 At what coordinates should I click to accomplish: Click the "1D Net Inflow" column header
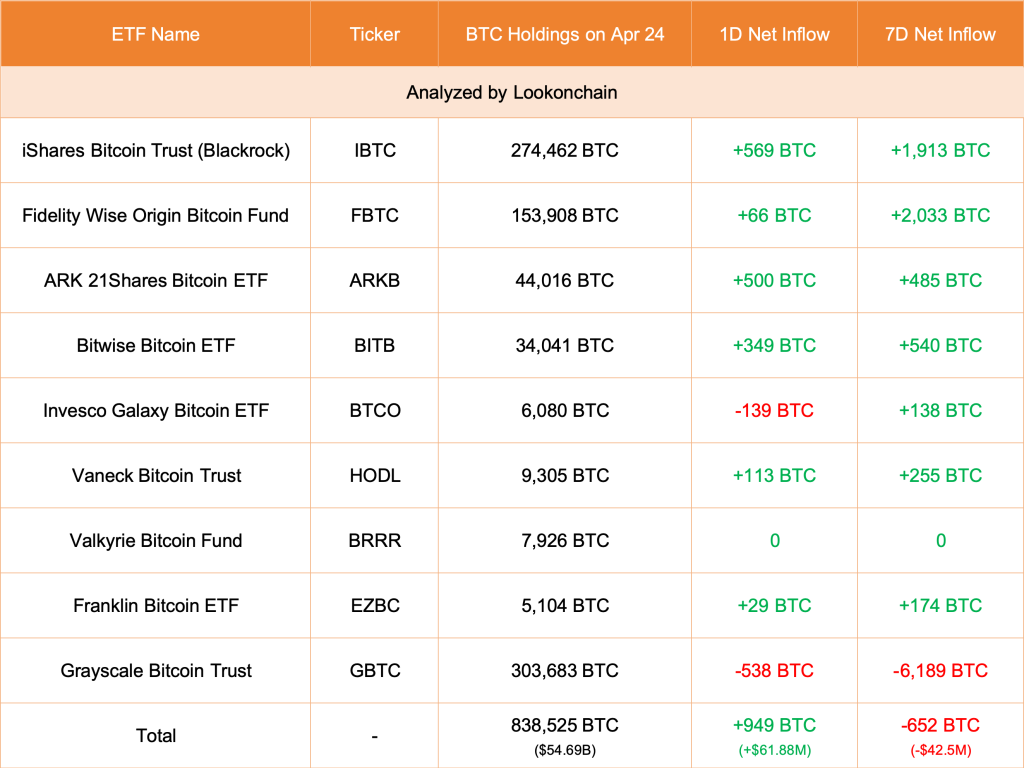point(775,34)
